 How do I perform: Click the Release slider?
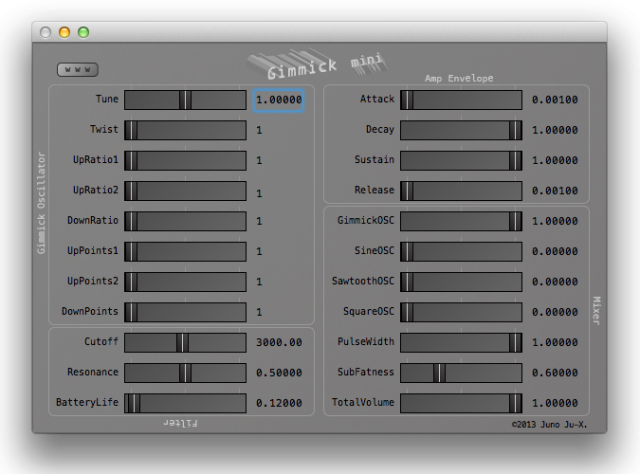[x=461, y=191]
